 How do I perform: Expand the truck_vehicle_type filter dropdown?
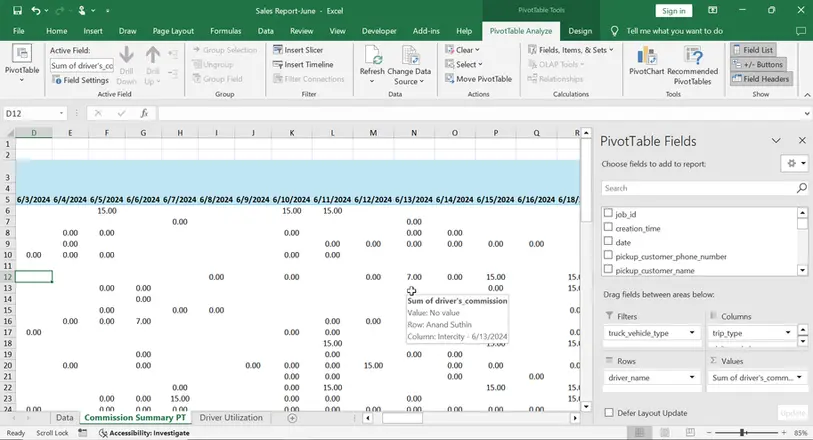(694, 332)
